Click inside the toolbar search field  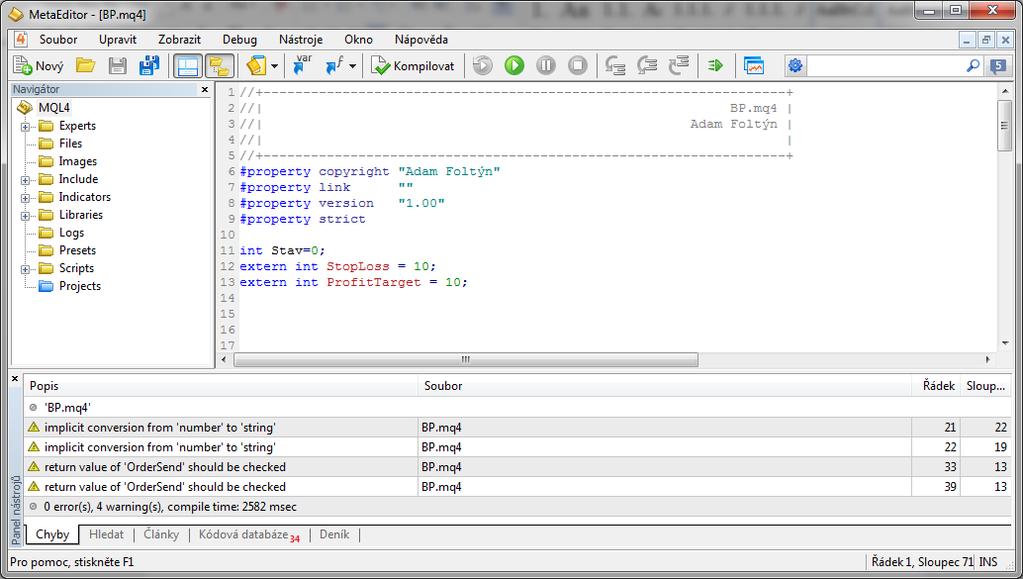tap(885, 65)
